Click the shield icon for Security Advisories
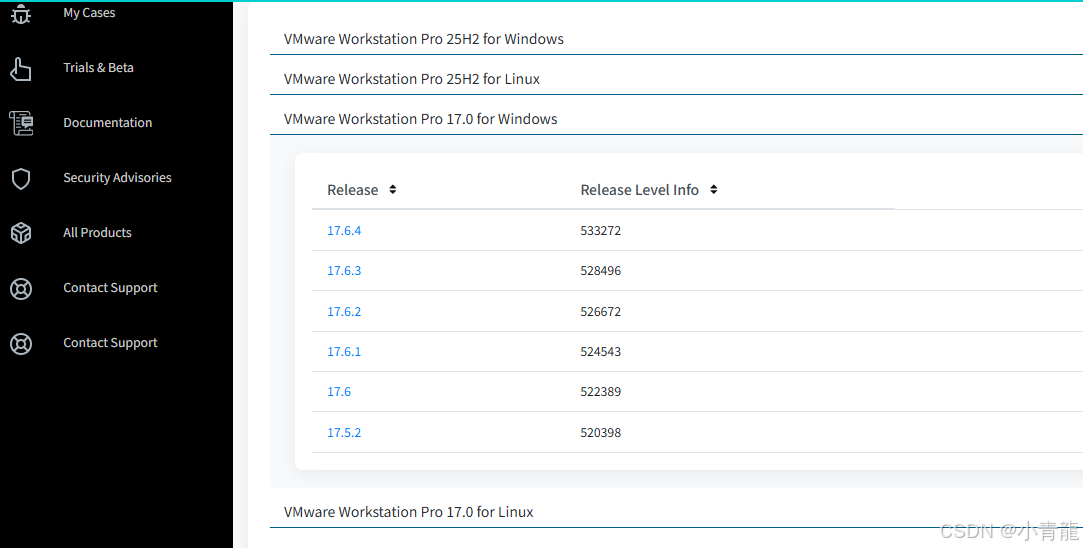The image size is (1083, 548). pyautogui.click(x=21, y=178)
